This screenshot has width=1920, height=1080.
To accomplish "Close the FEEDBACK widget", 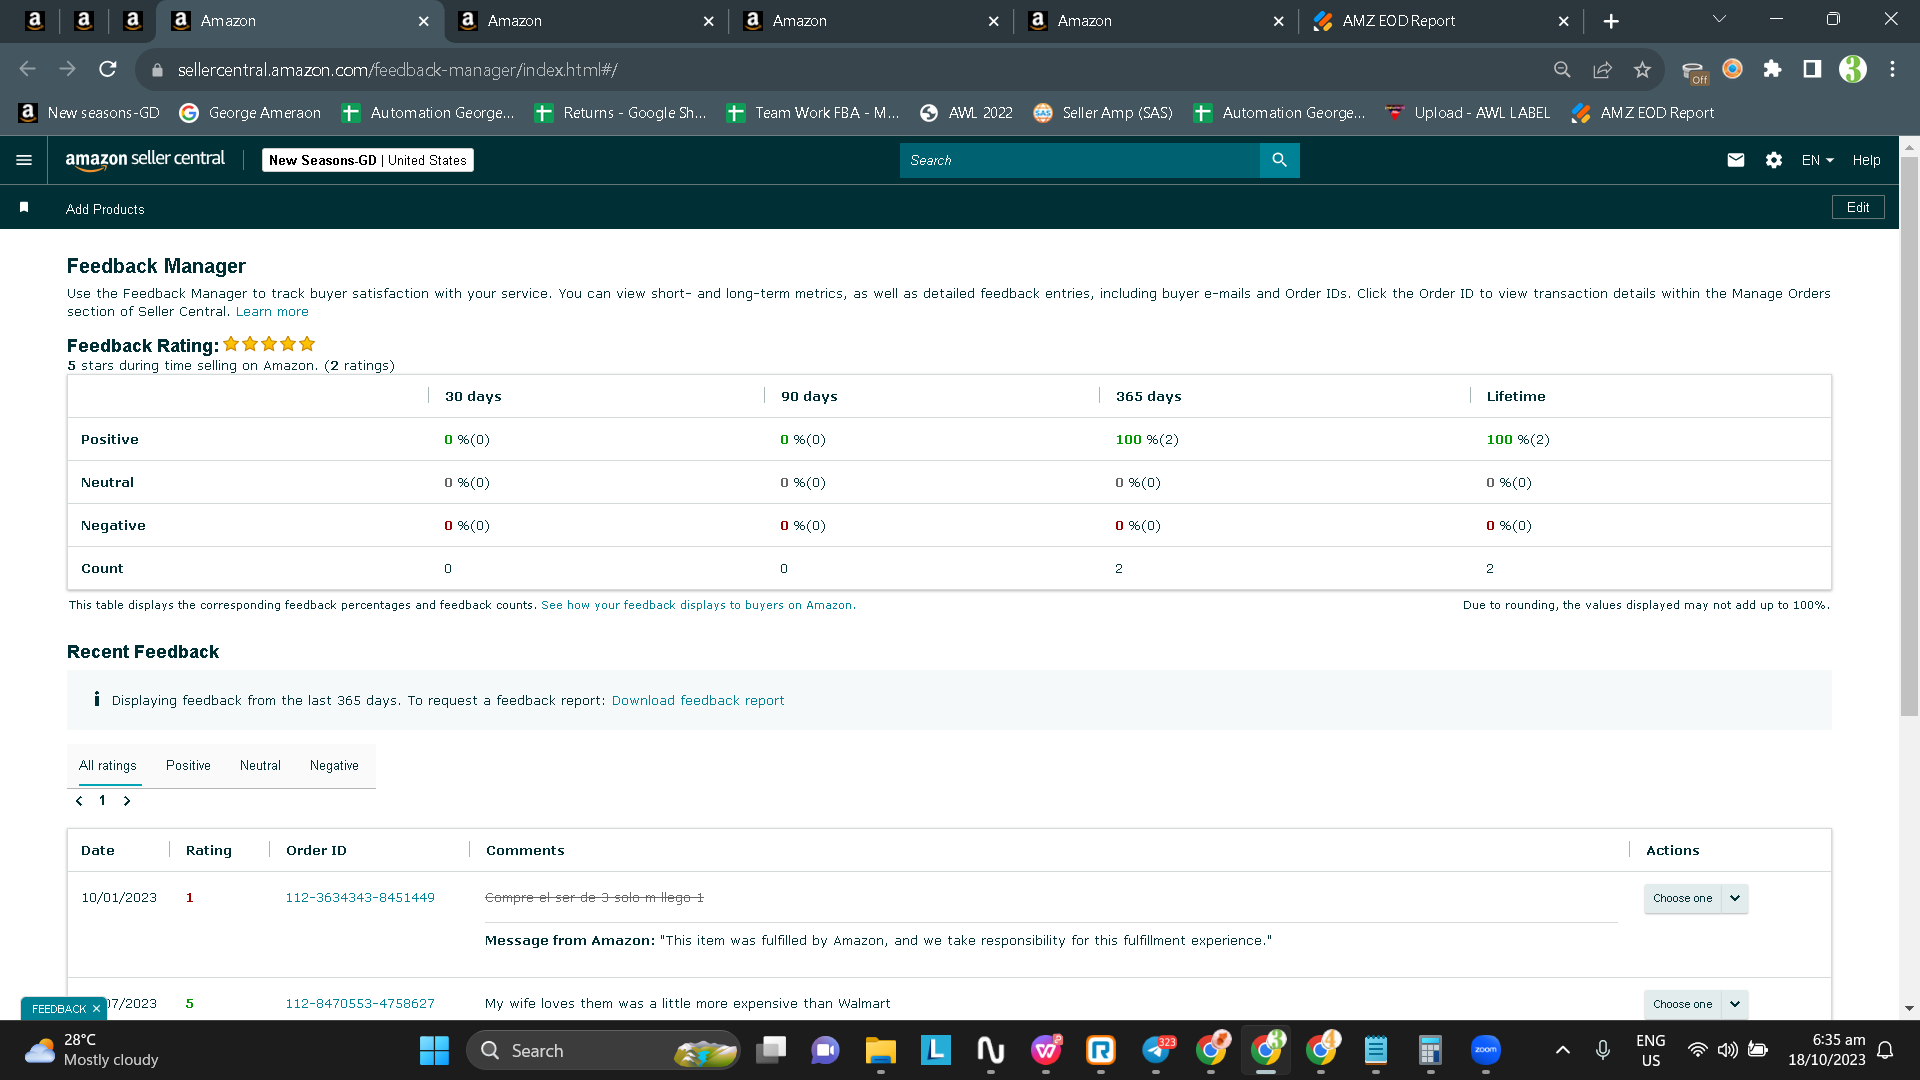I will pyautogui.click(x=96, y=1008).
